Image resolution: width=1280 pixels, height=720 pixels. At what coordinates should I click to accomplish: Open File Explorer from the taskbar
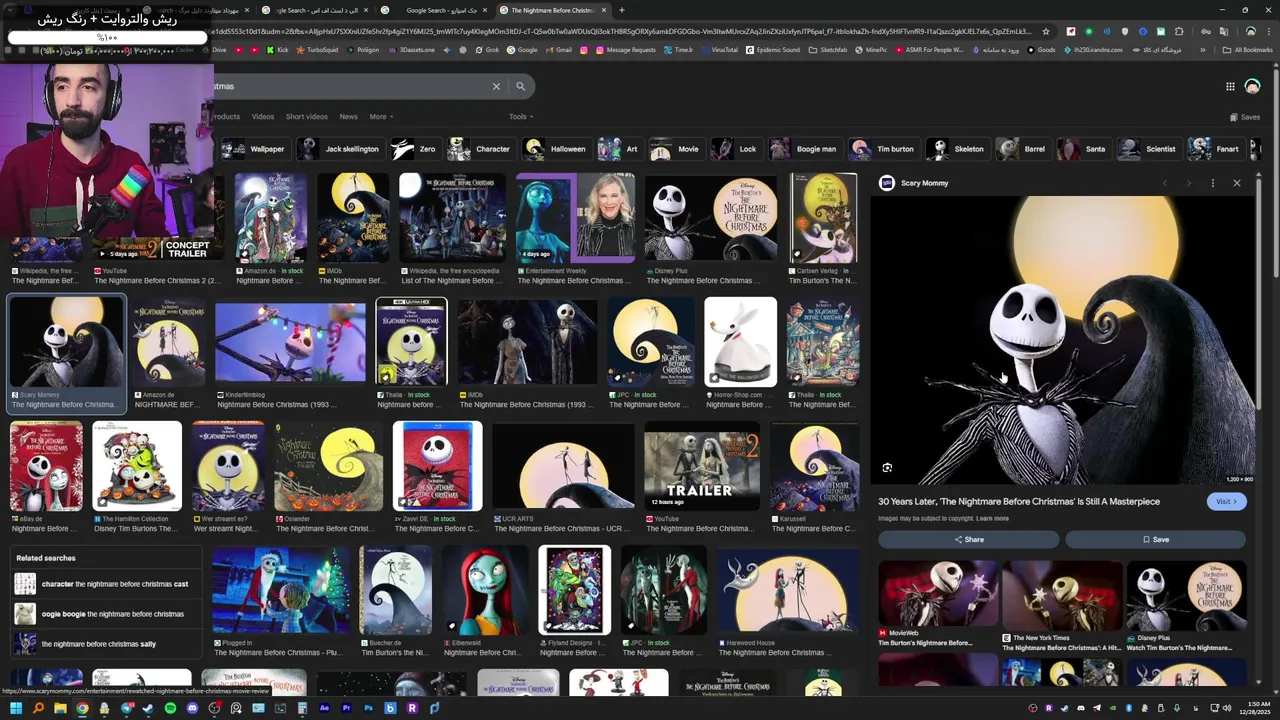(60, 708)
